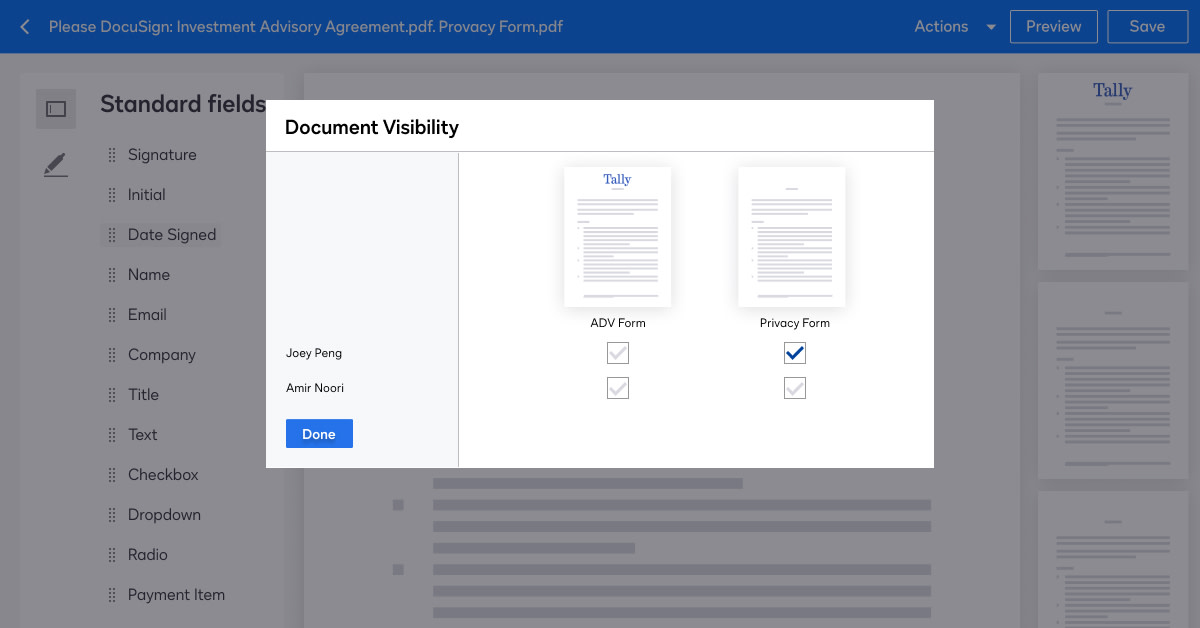Uncheck Privacy Form visibility for Joey Peng
The width and height of the screenshot is (1200, 628).
point(794,353)
